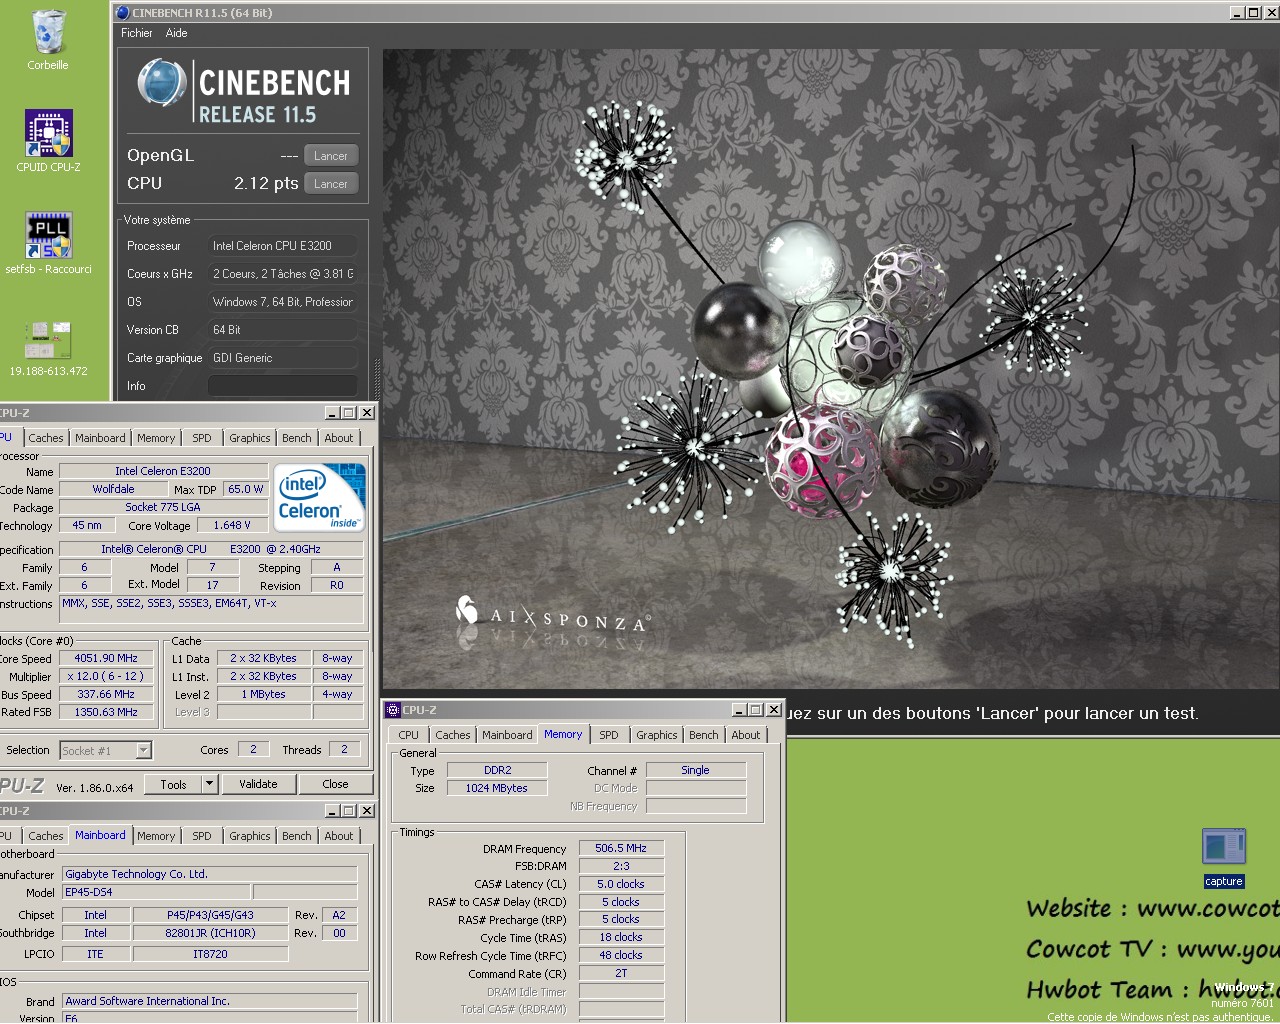Click the Multiplier value x 12.0
The width and height of the screenshot is (1280, 1024).
click(106, 676)
